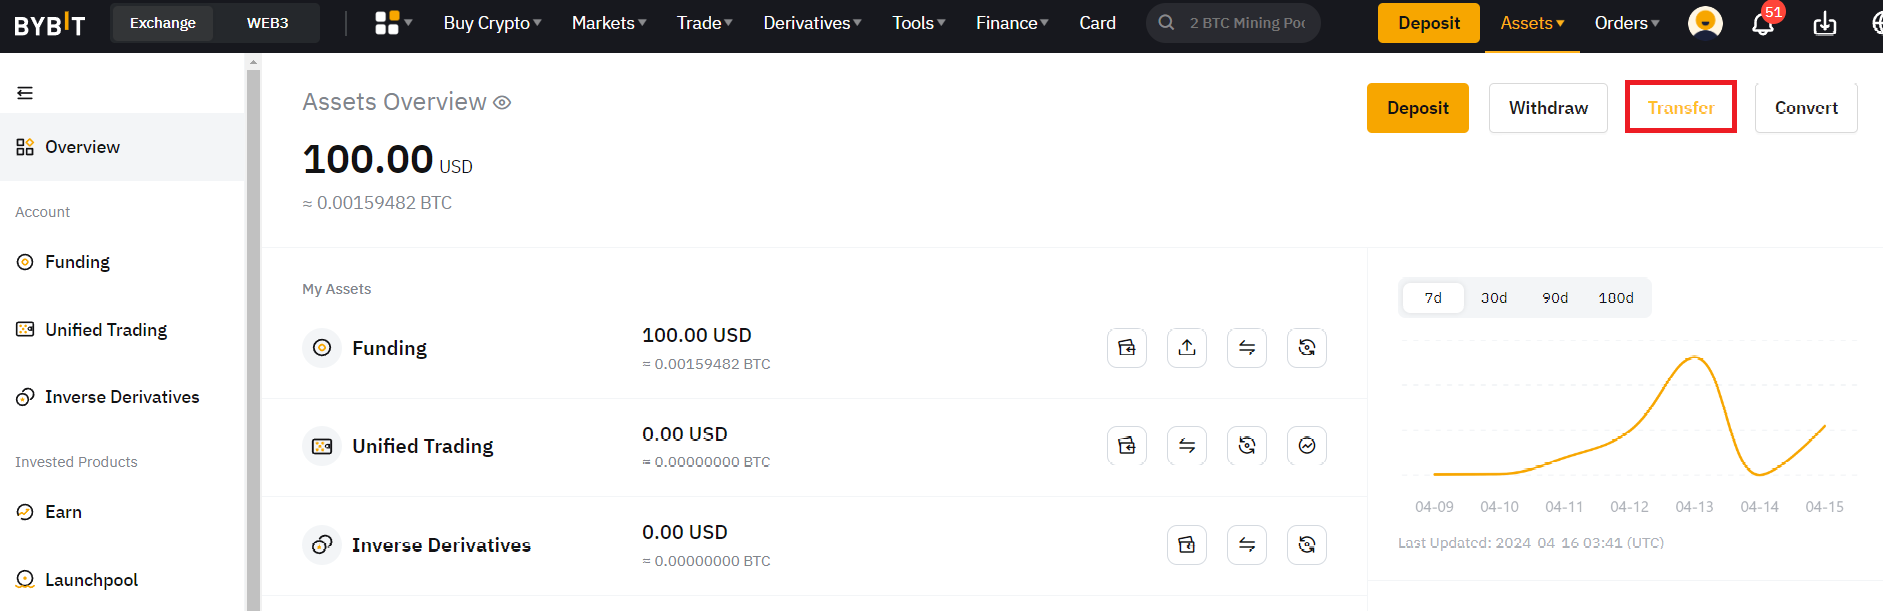Switch to the Exchange tab
The width and height of the screenshot is (1883, 611).
[x=163, y=23]
